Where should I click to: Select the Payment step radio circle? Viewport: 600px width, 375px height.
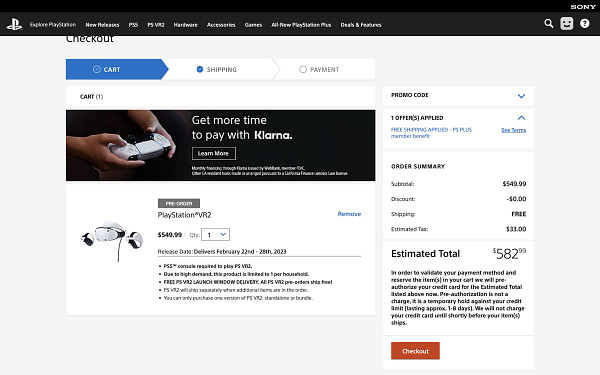click(x=303, y=69)
